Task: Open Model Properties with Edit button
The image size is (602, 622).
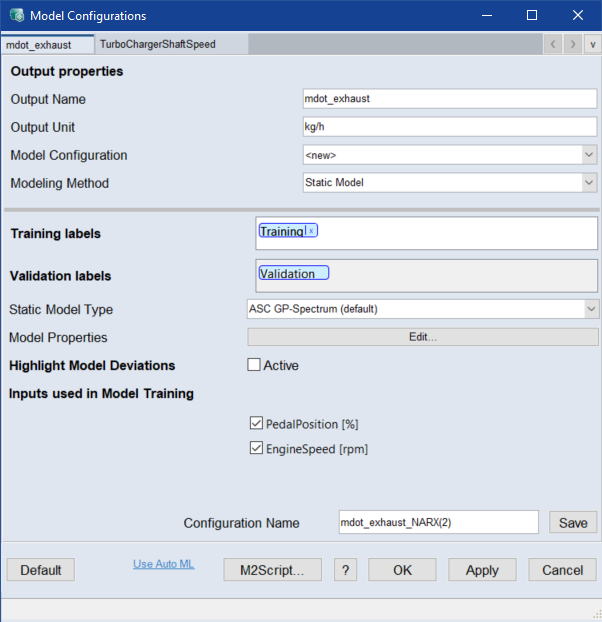Action: click(422, 337)
